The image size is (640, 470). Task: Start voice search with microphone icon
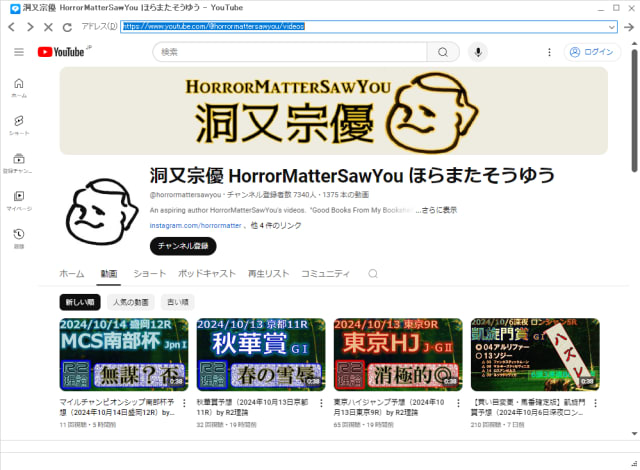pos(478,52)
